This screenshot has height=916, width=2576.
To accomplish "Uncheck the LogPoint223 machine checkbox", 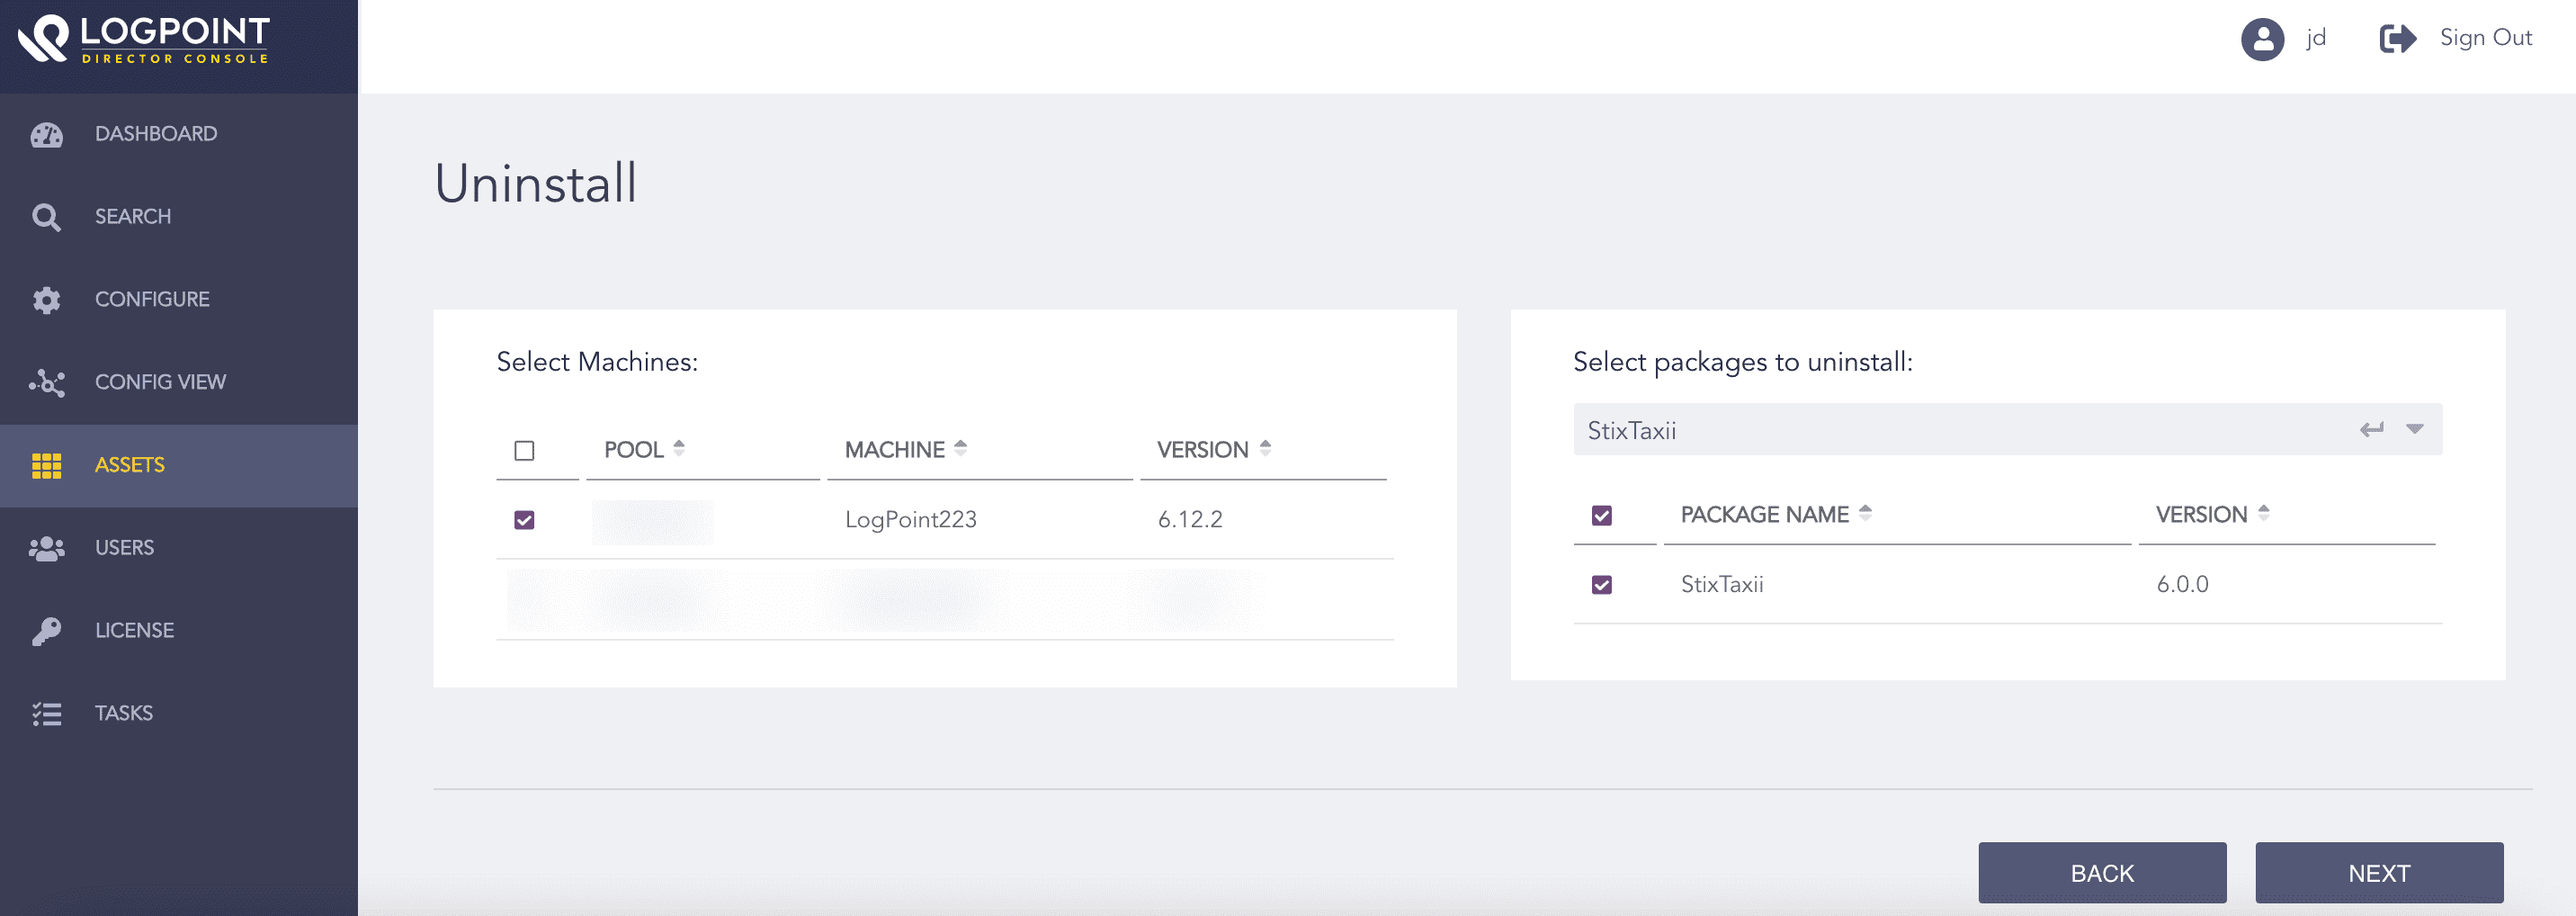I will [524, 520].
